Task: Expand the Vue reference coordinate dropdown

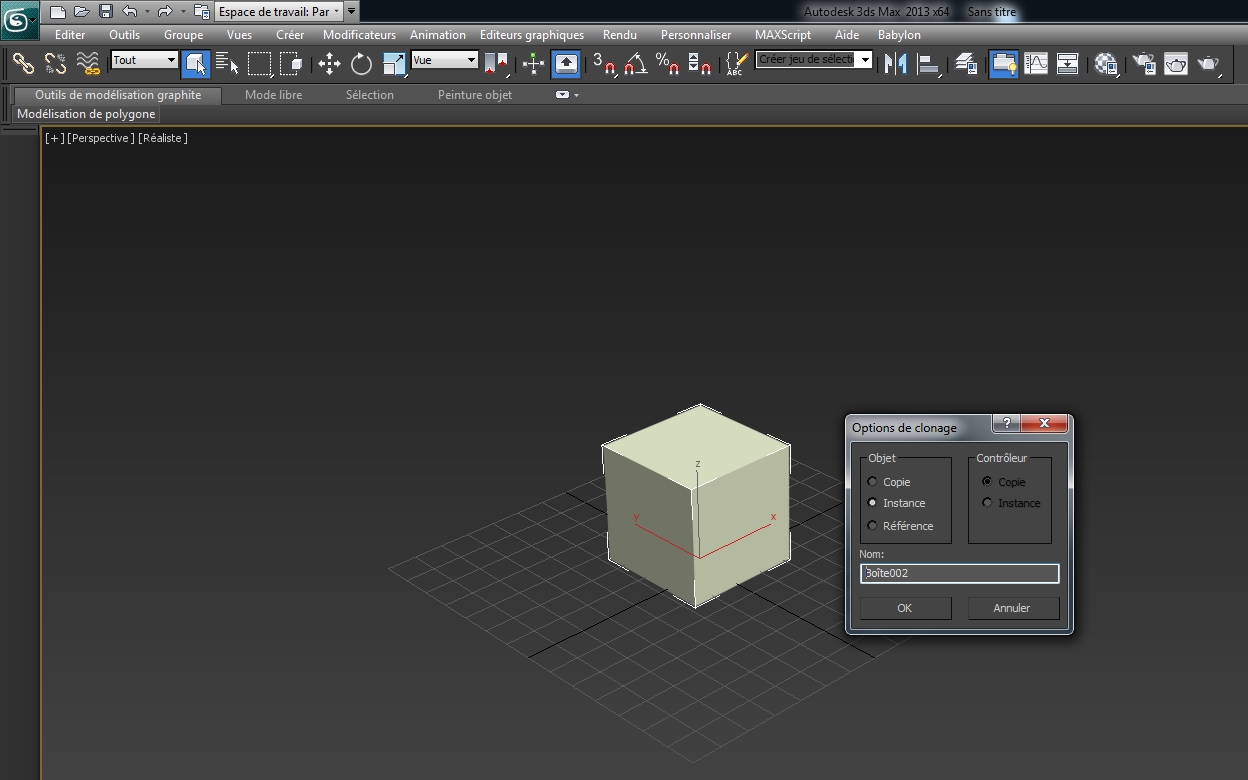Action: 445,60
